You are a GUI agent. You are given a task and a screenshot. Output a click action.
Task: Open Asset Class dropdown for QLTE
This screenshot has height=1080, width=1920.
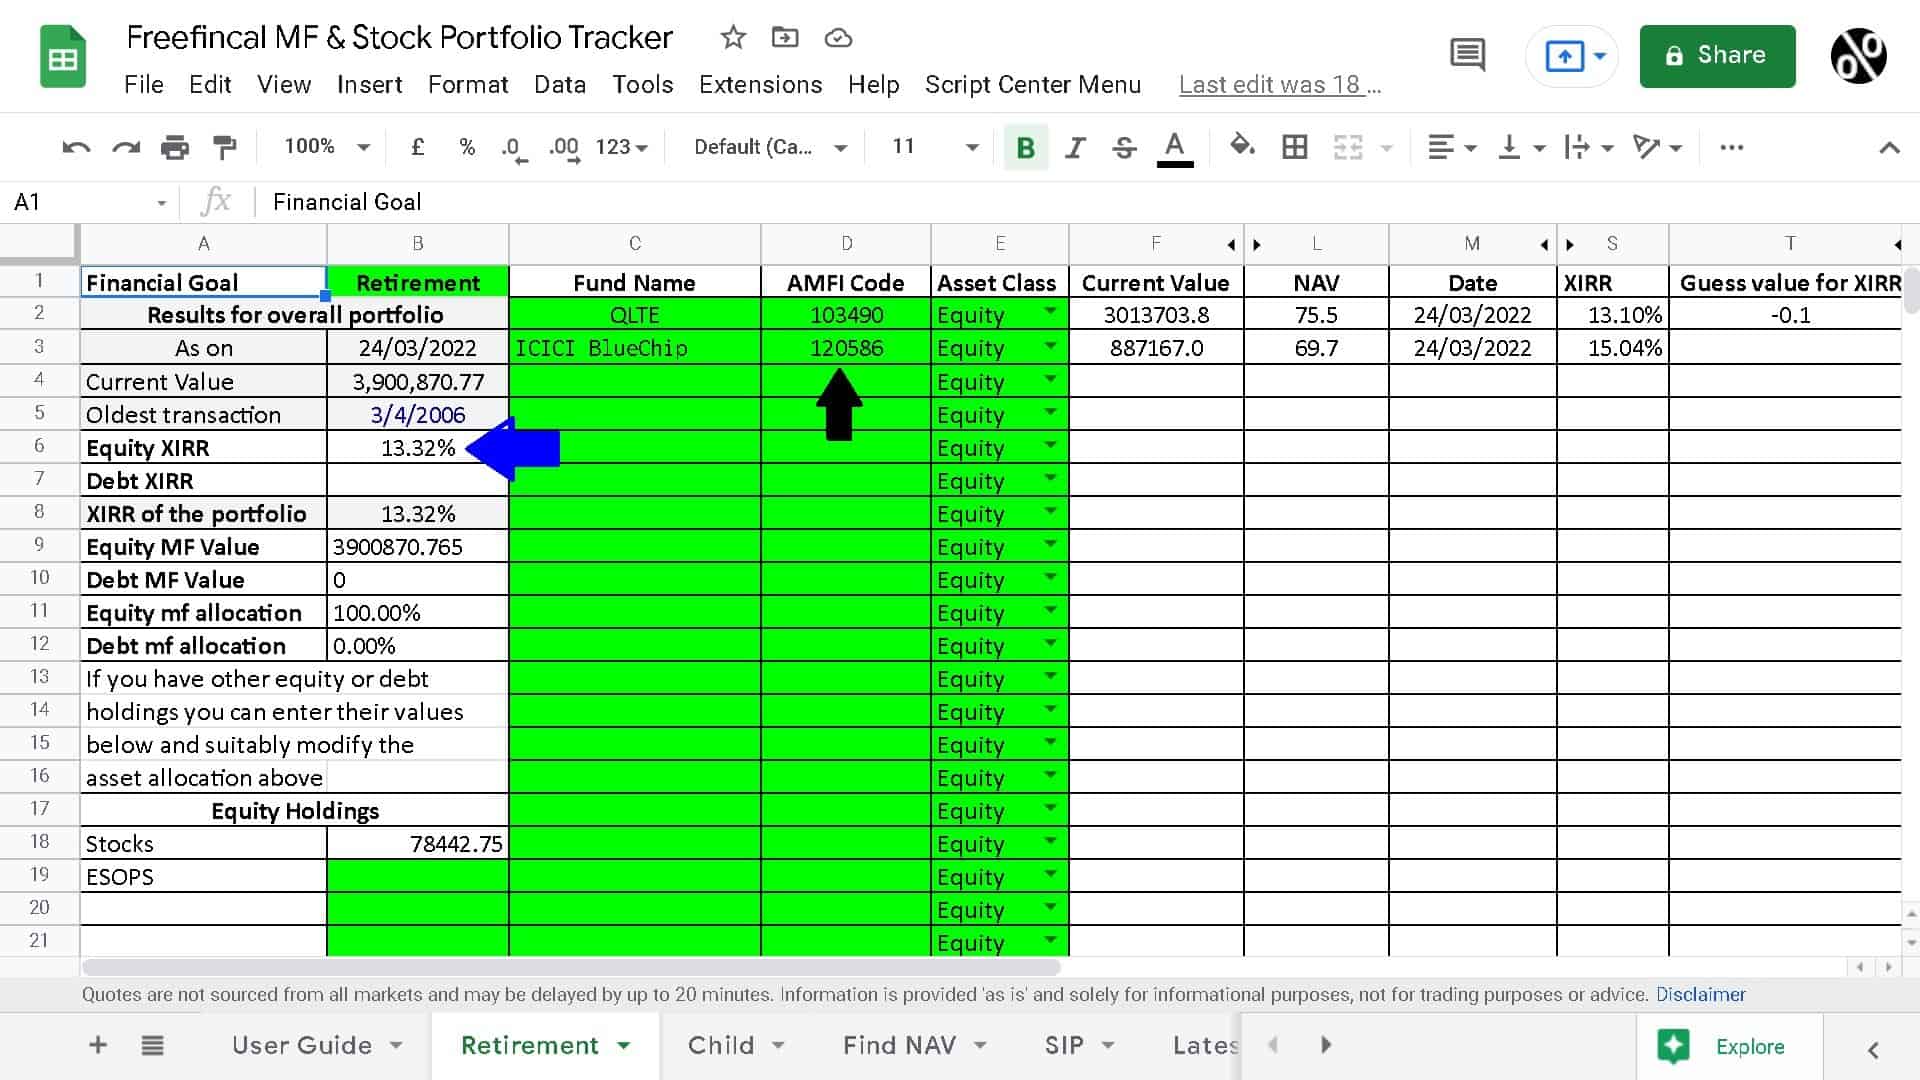coord(1050,313)
